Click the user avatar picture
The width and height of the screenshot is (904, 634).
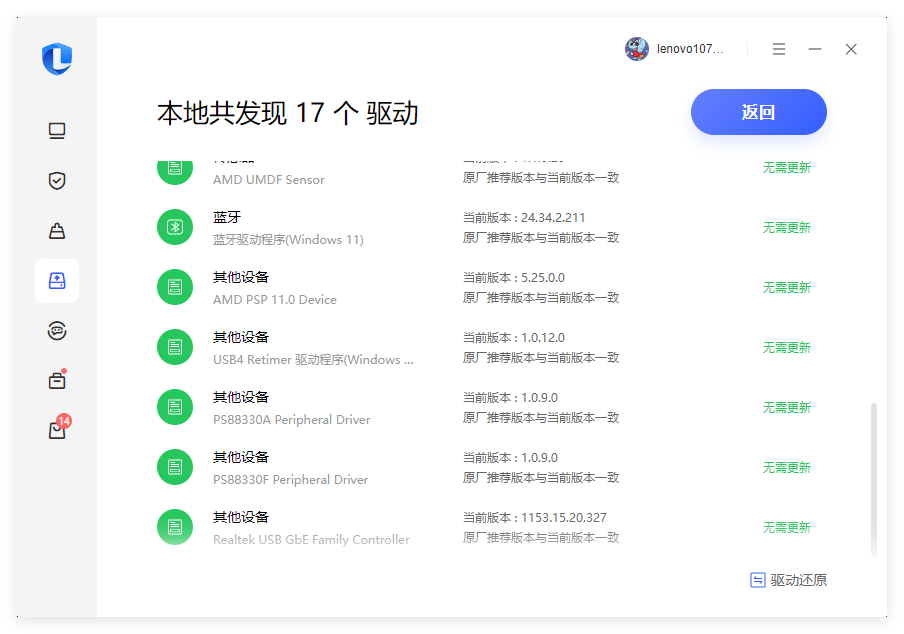click(x=637, y=49)
